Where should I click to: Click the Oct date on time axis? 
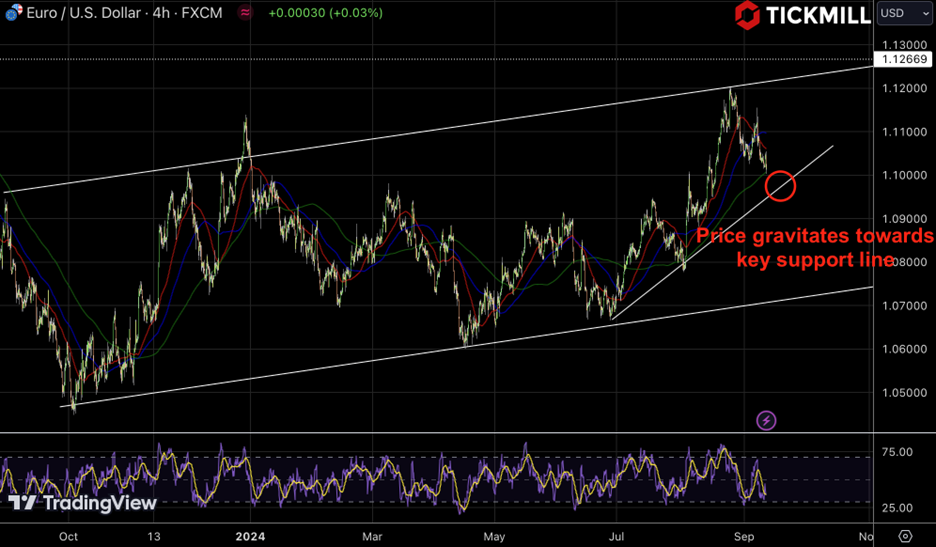(x=68, y=536)
